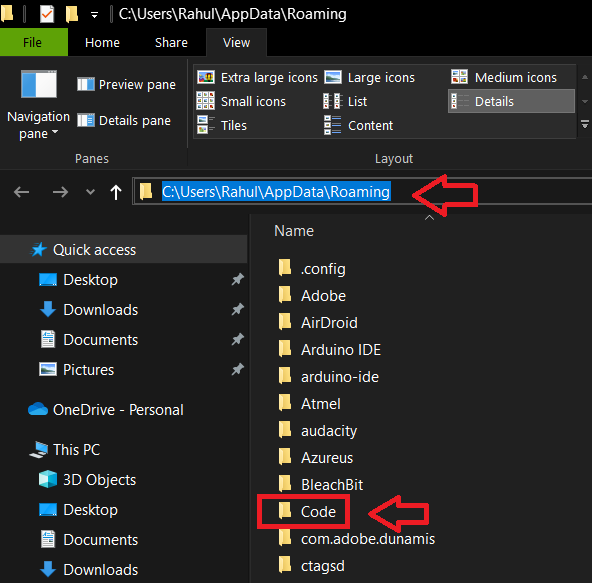Sort by the Name column header

(294, 231)
